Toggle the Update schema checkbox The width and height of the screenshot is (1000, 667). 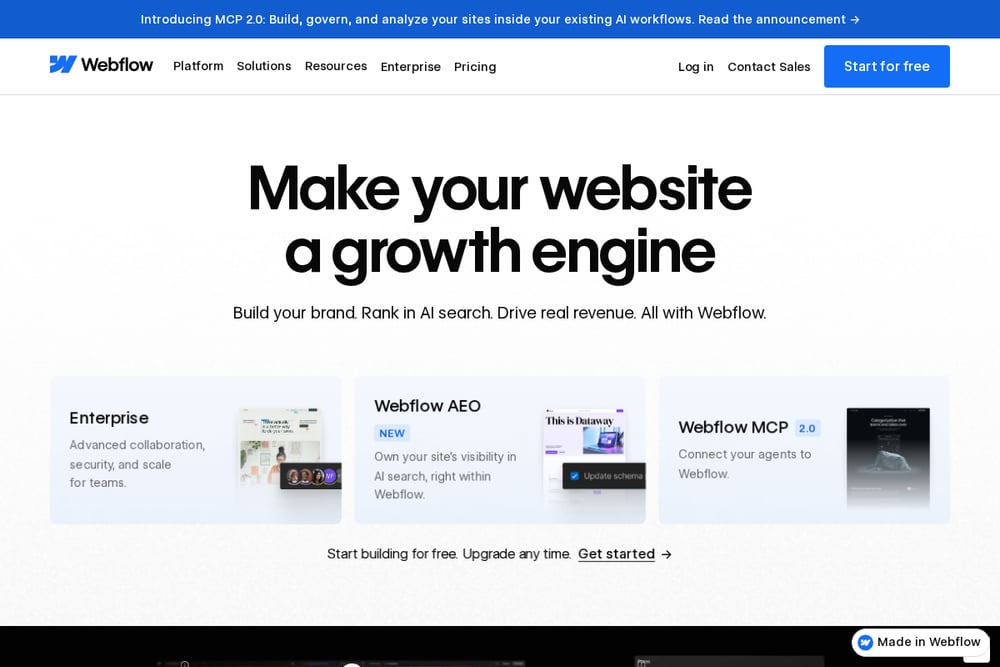click(x=575, y=476)
